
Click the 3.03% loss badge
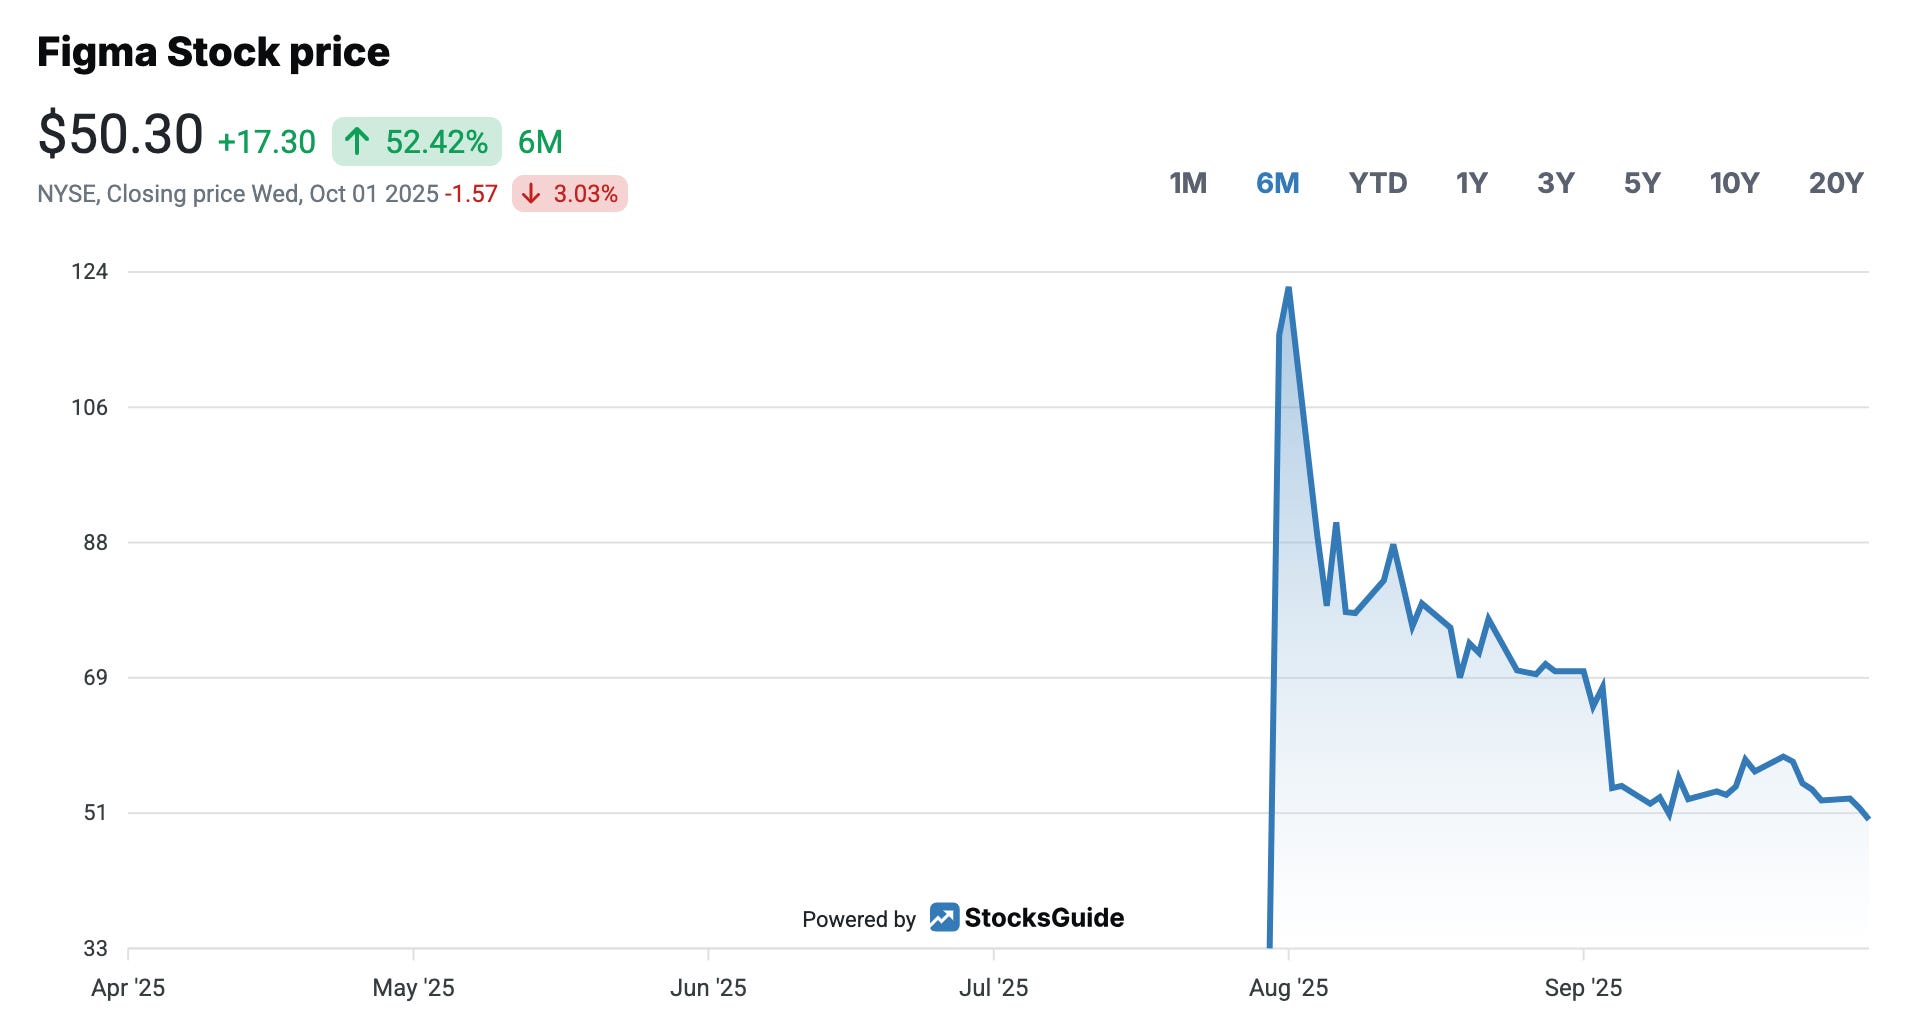pos(567,194)
